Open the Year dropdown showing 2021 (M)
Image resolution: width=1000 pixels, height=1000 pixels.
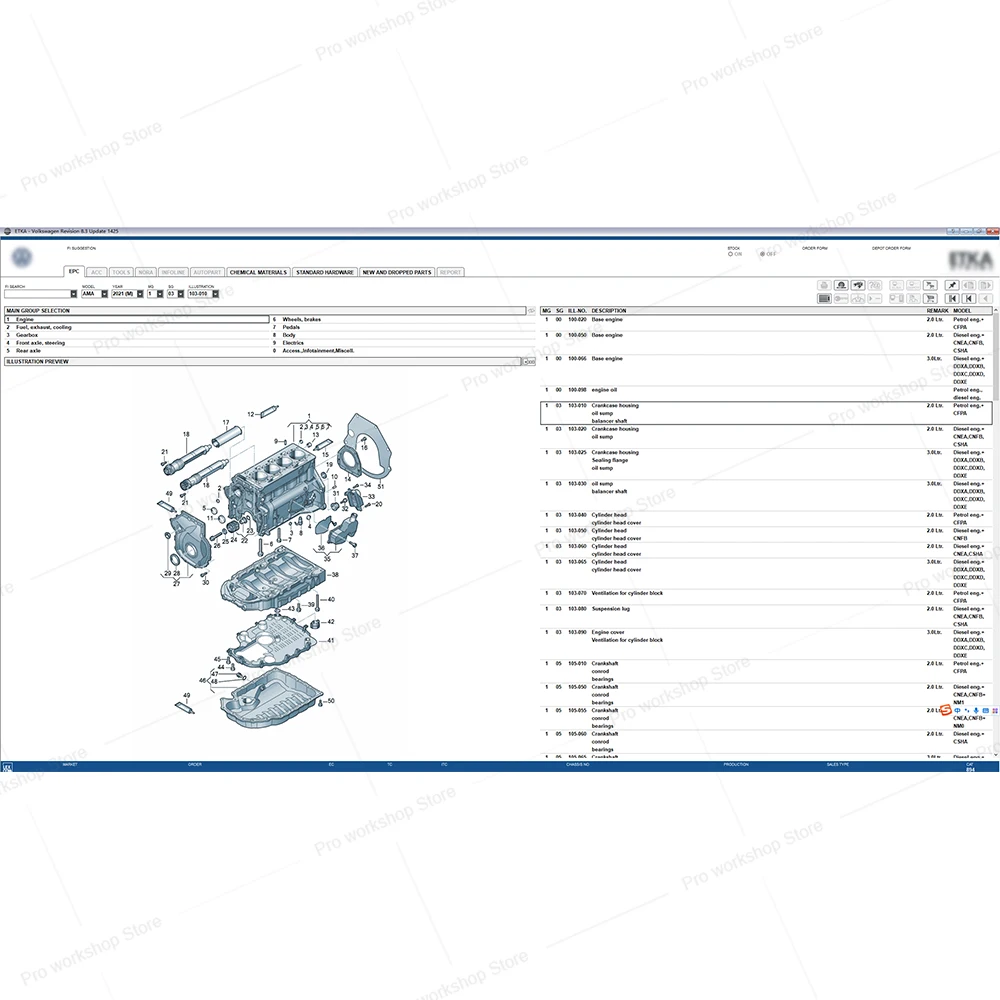point(140,294)
